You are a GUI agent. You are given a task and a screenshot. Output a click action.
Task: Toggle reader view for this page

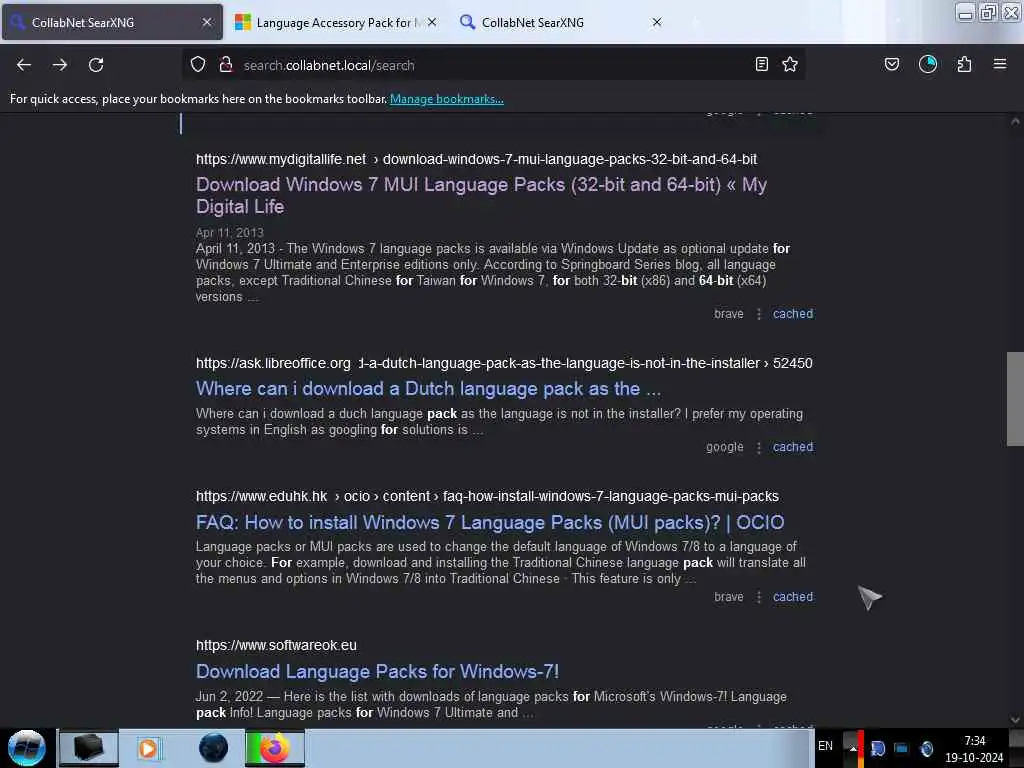click(761, 64)
